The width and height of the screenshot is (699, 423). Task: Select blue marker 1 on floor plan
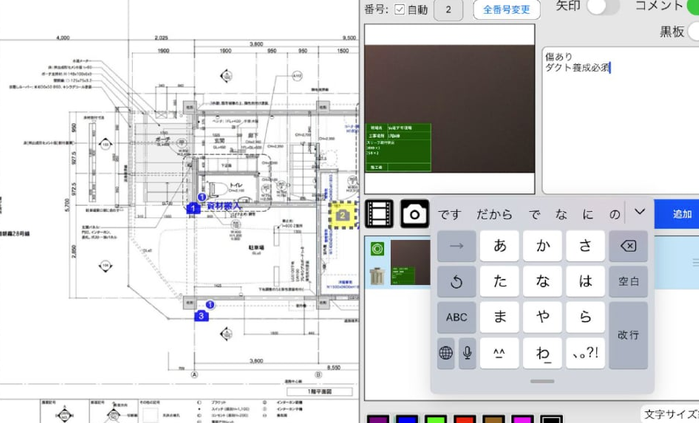point(193,208)
